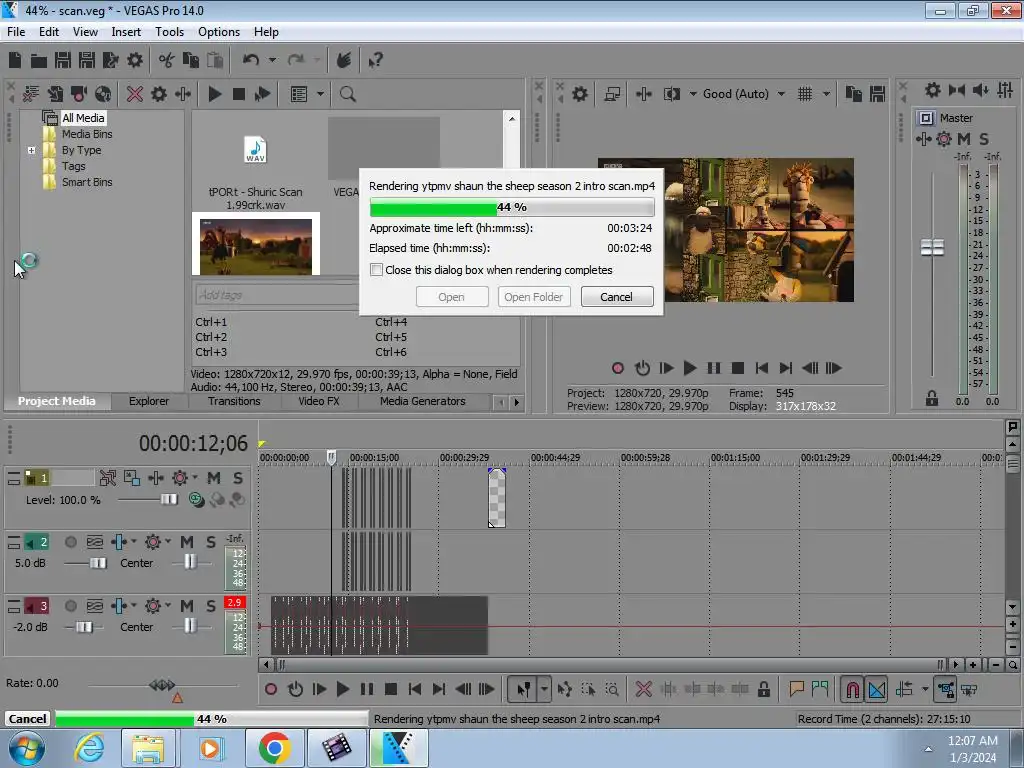The image size is (1024, 768).
Task: Open the File menu
Action: point(16,32)
